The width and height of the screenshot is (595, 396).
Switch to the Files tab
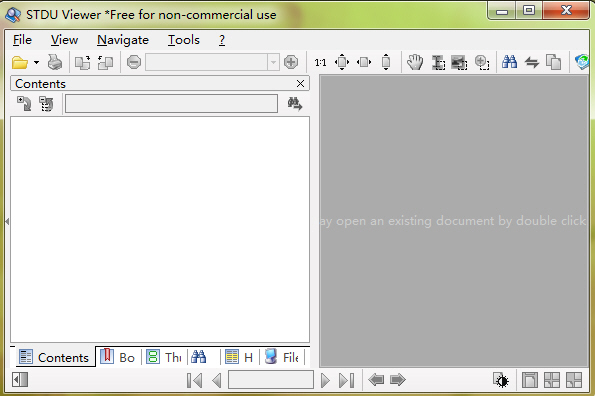pyautogui.click(x=282, y=357)
